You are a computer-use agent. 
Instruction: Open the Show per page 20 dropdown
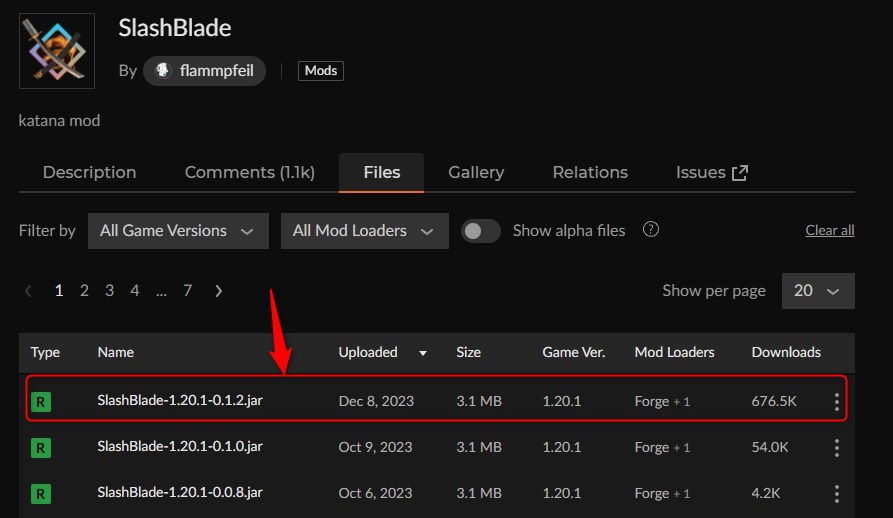[x=818, y=291]
